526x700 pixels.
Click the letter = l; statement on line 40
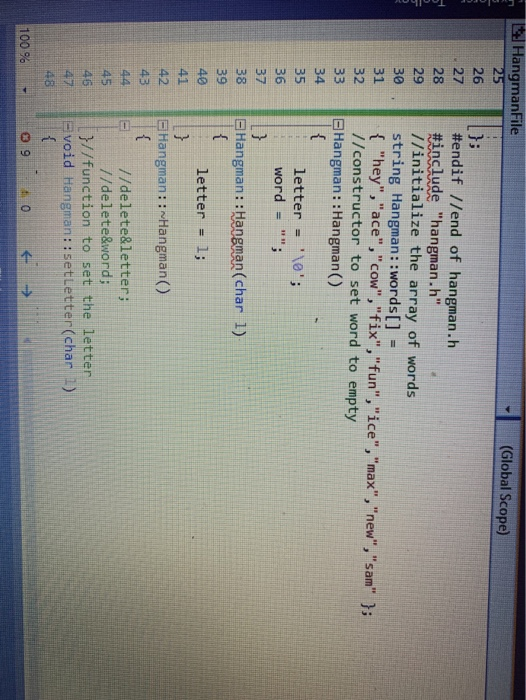coord(202,216)
